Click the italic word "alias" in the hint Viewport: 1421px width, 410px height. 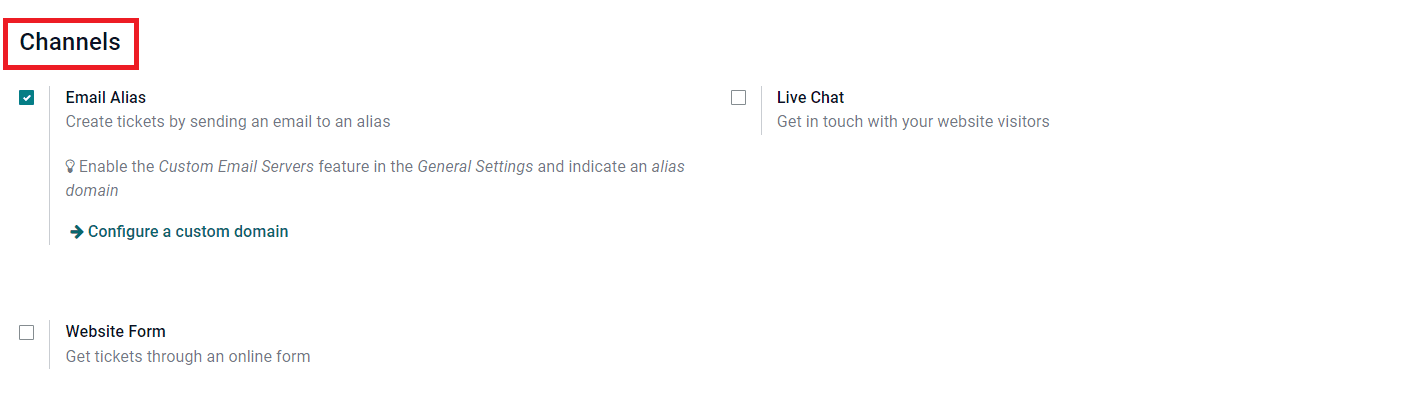668,167
